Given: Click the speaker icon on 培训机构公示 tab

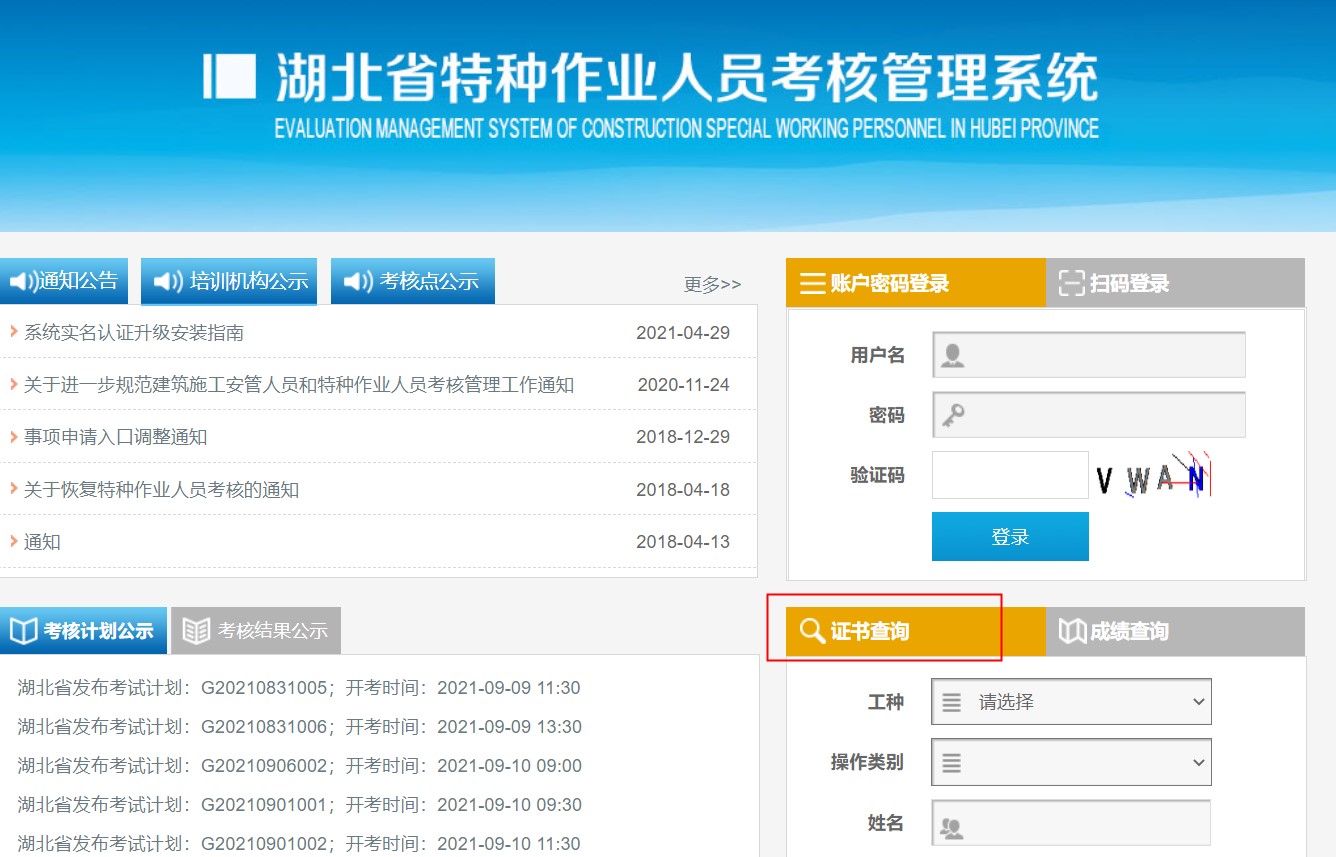Looking at the screenshot, I should click(167, 281).
